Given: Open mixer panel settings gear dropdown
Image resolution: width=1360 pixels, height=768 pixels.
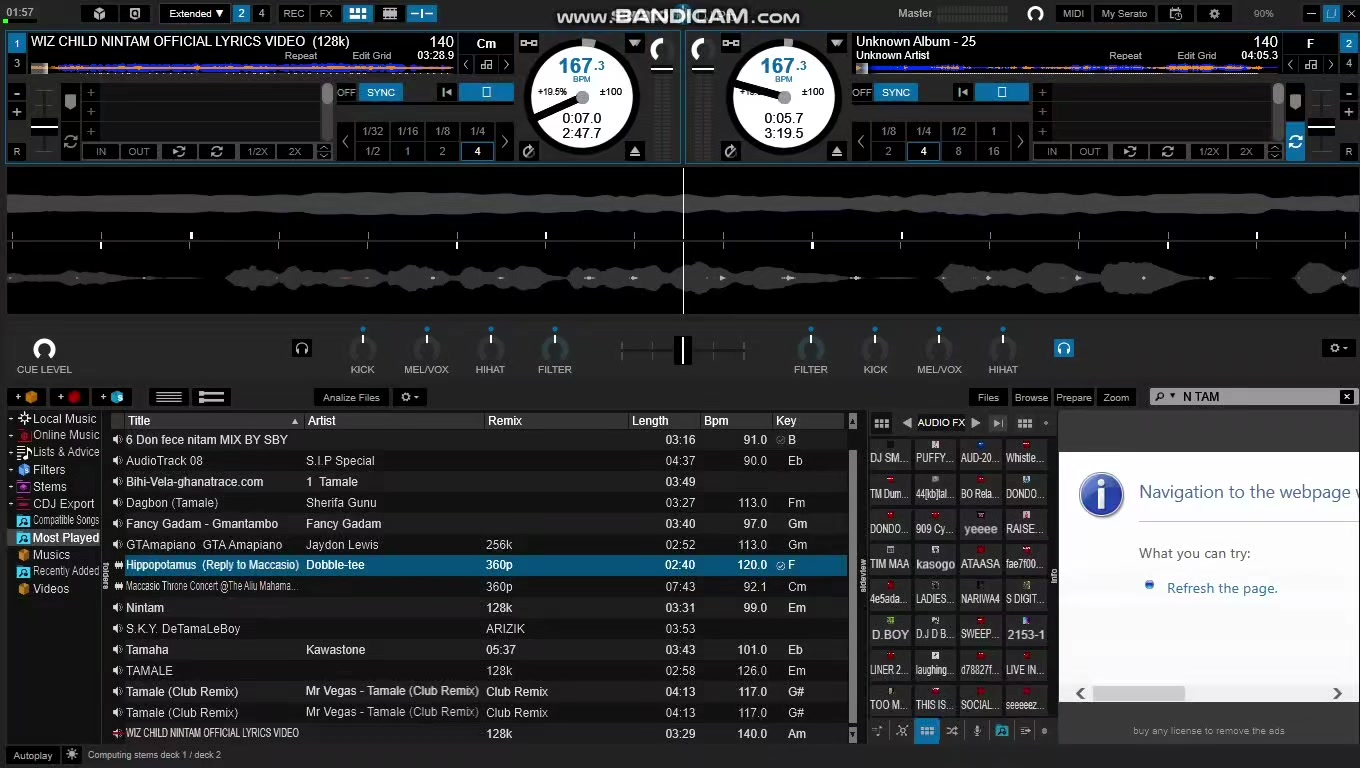Looking at the screenshot, I should point(1337,348).
